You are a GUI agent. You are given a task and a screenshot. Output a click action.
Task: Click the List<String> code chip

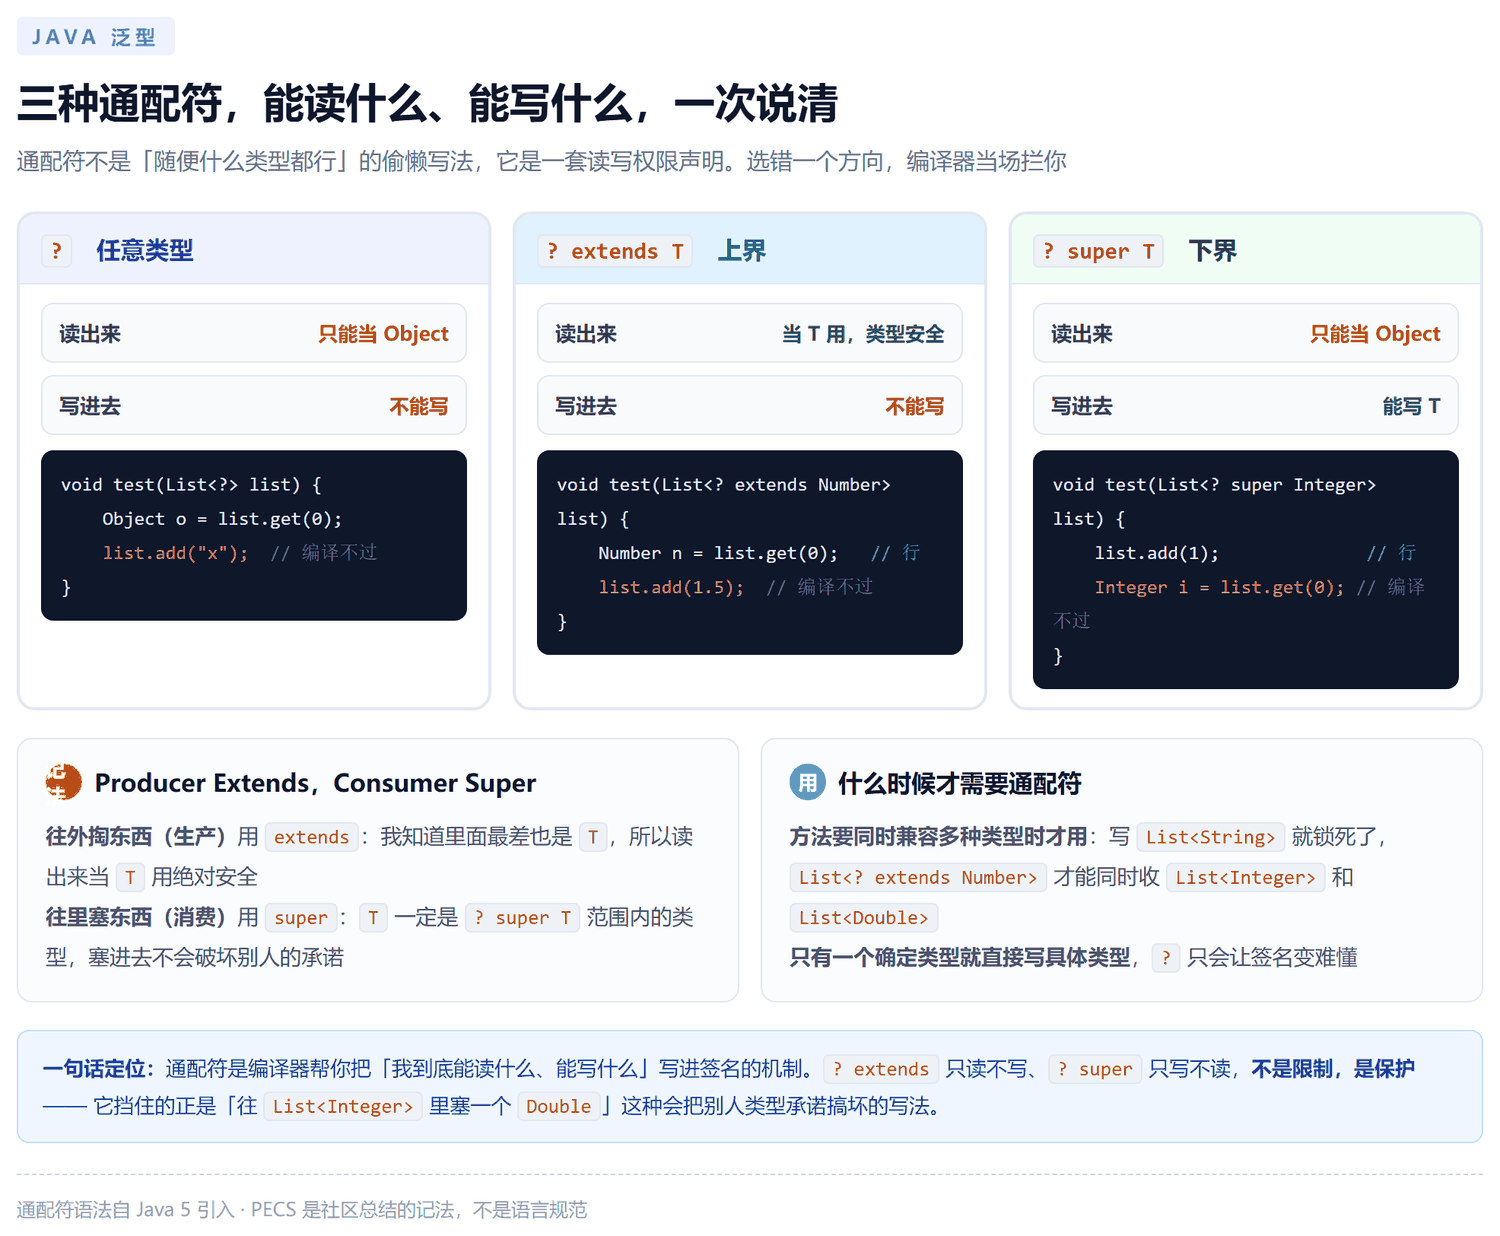pos(1211,837)
